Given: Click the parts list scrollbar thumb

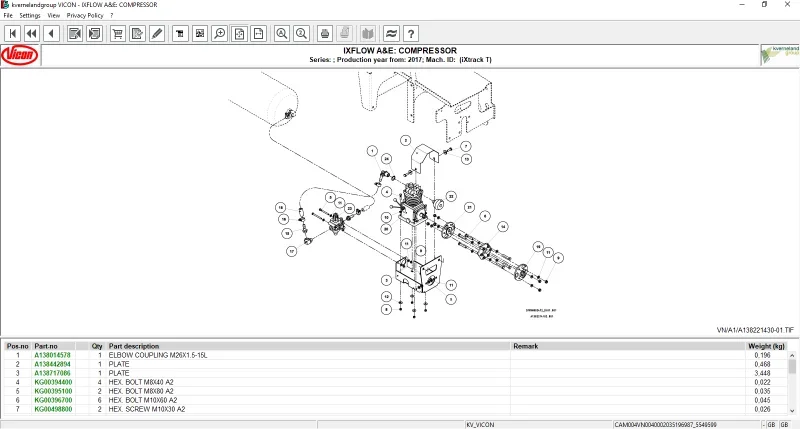Looking at the screenshot, I should 792,366.
